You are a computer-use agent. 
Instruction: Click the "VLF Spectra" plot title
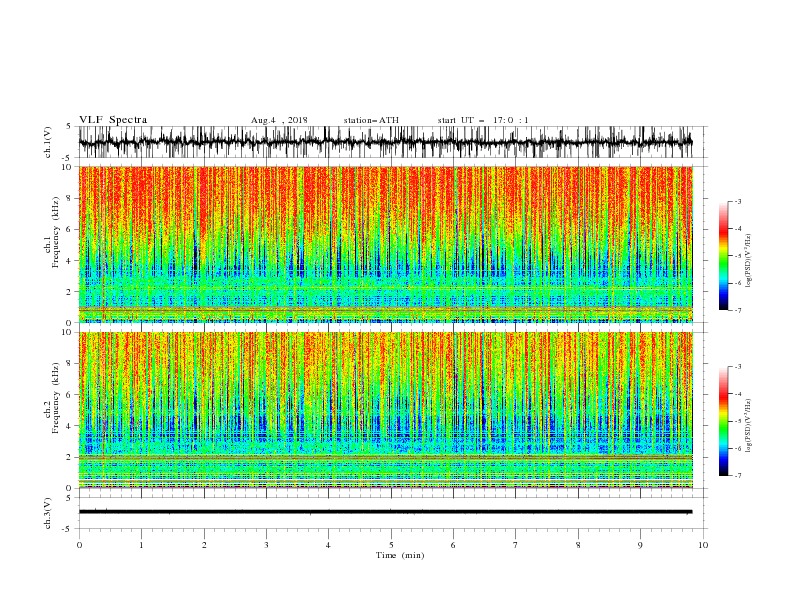pyautogui.click(x=113, y=120)
